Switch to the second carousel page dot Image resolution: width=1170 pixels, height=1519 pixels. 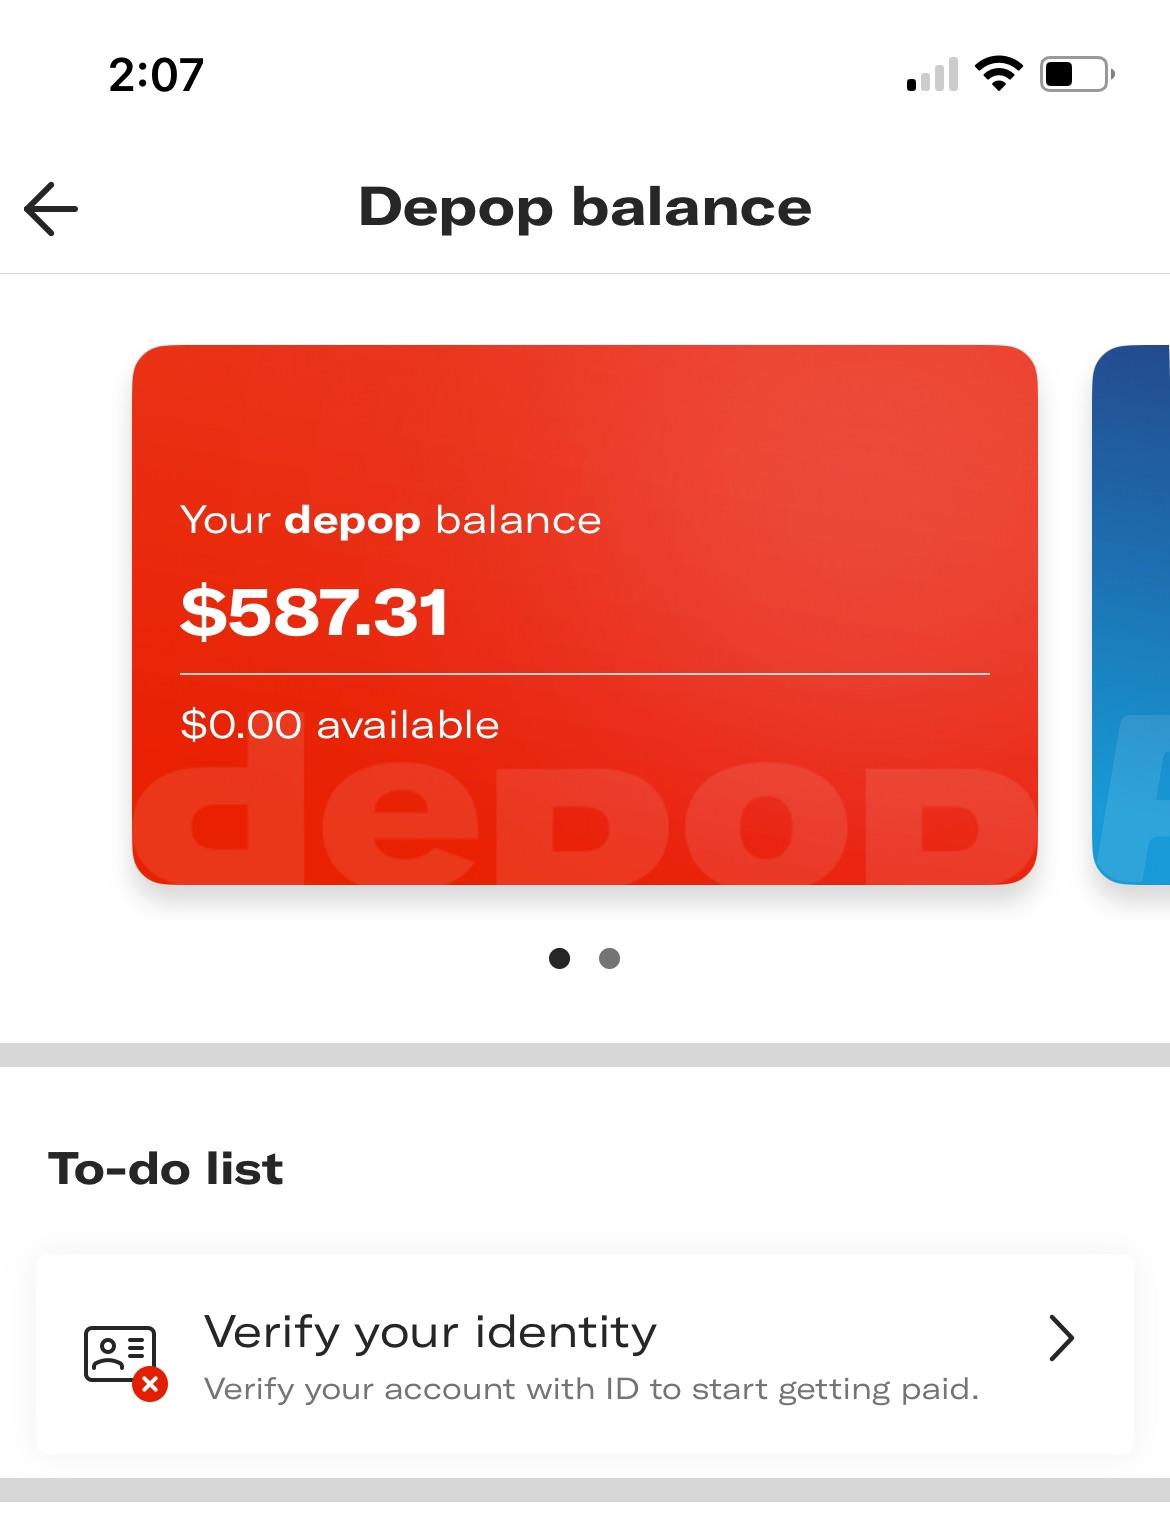pos(609,959)
